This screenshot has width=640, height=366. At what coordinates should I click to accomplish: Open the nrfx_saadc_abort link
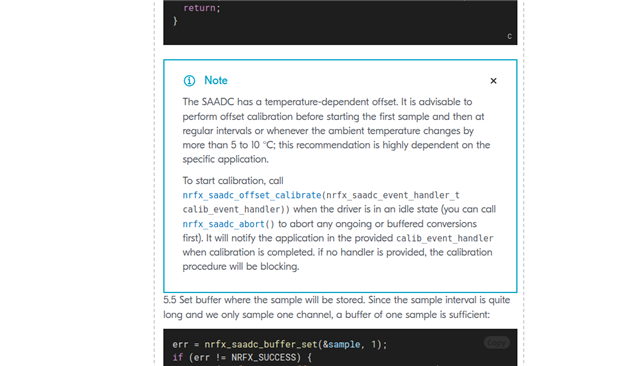point(223,224)
